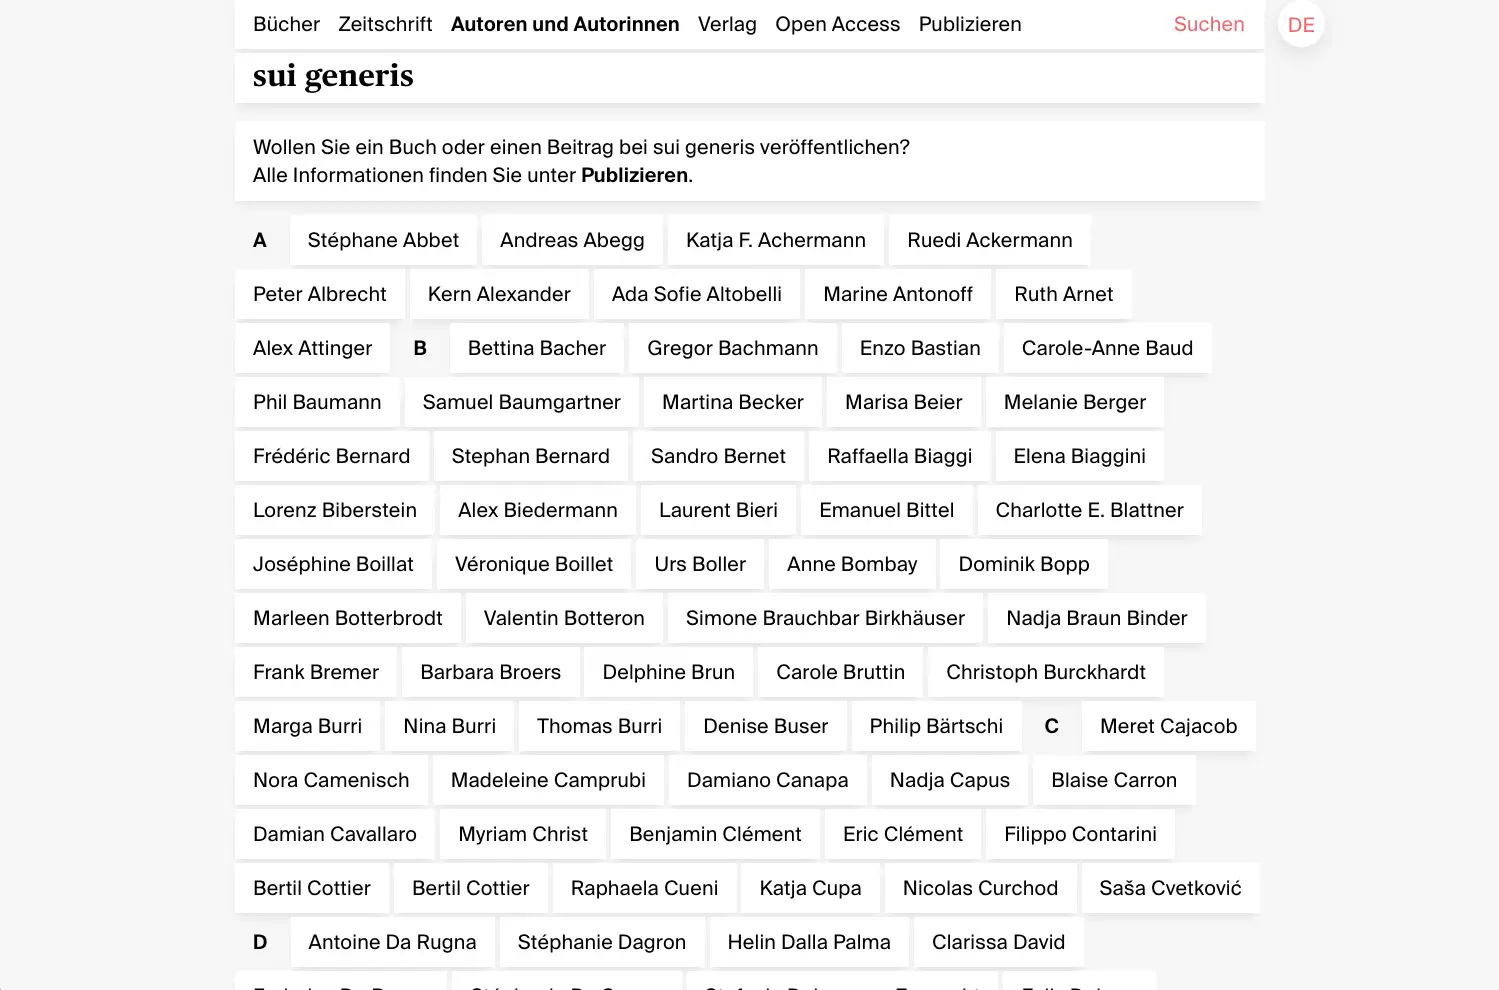Select Joséphine Boillat
Screen dimensions: 1499x990
pyautogui.click(x=333, y=564)
